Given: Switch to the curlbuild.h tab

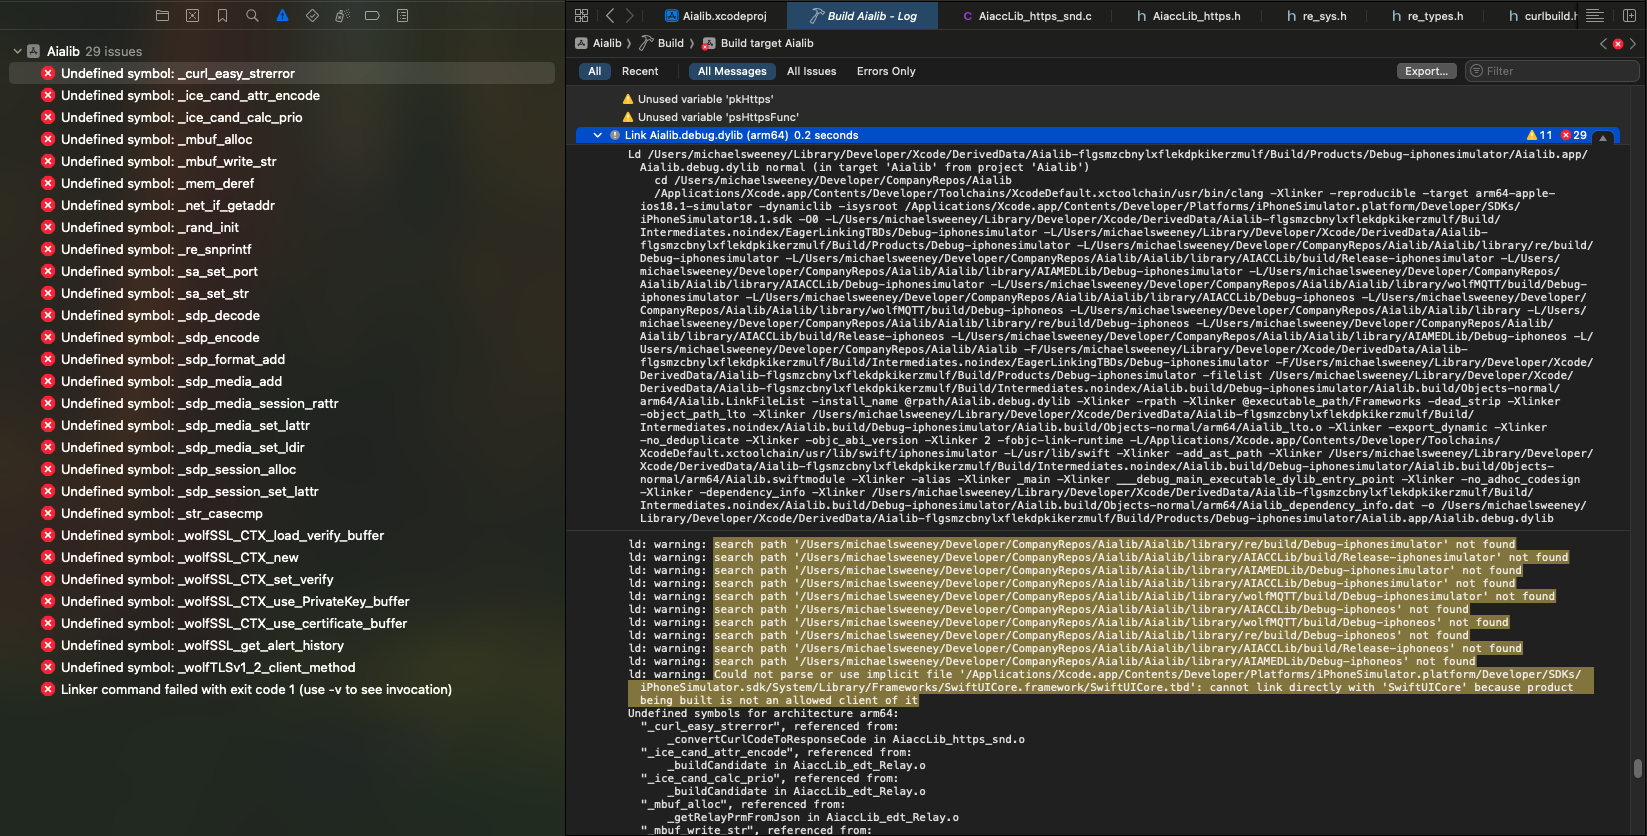Looking at the screenshot, I should click(x=1542, y=16).
